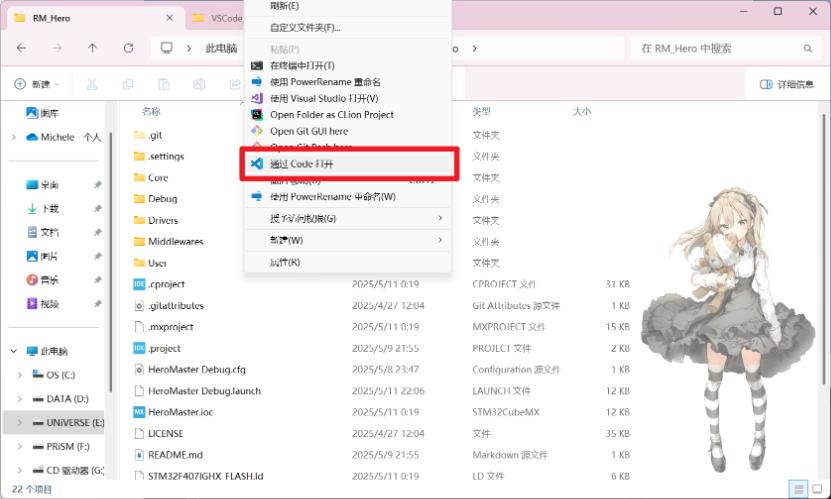Expand the OS (C:) drive node
Screen dimensions: 831x499
pyautogui.click(x=20, y=375)
